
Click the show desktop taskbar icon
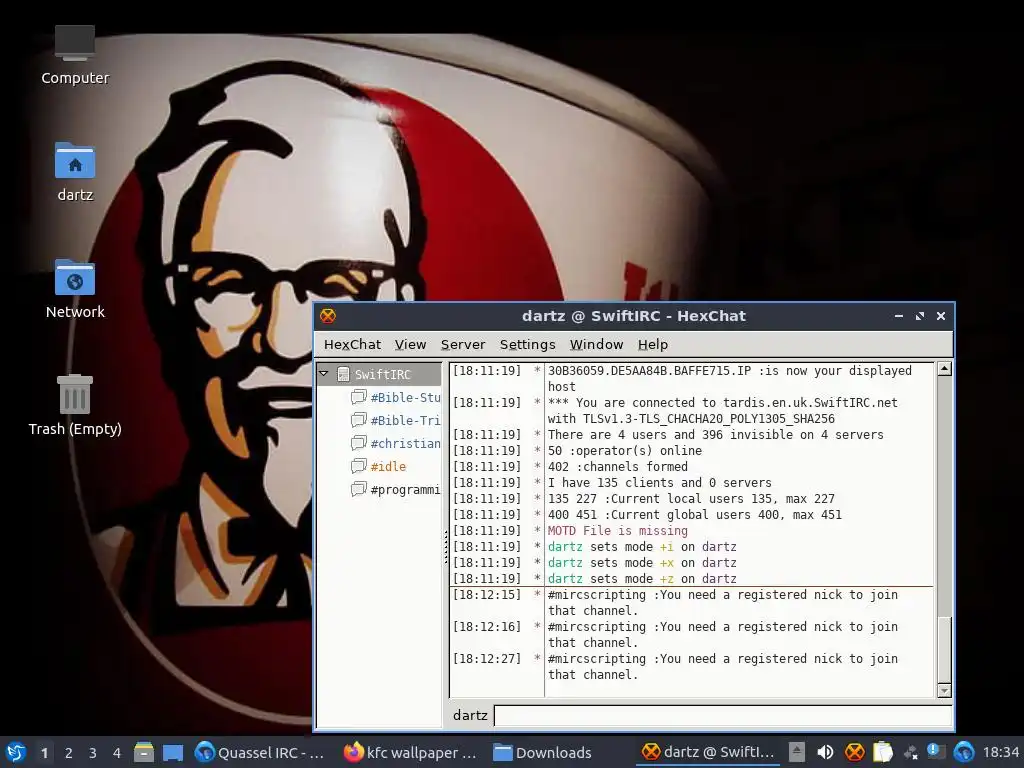(172, 752)
